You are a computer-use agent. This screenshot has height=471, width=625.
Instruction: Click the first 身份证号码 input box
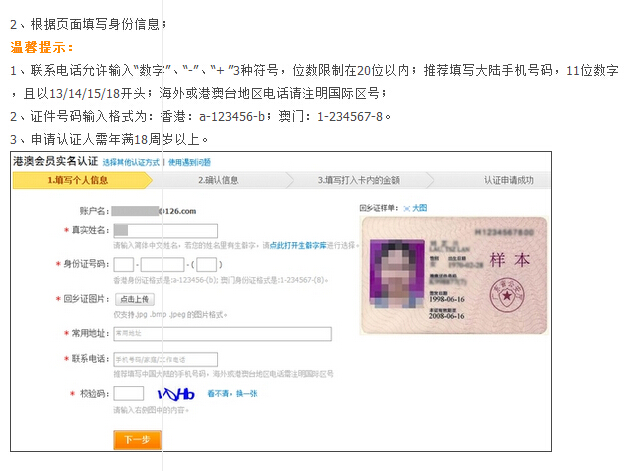[x=124, y=265]
